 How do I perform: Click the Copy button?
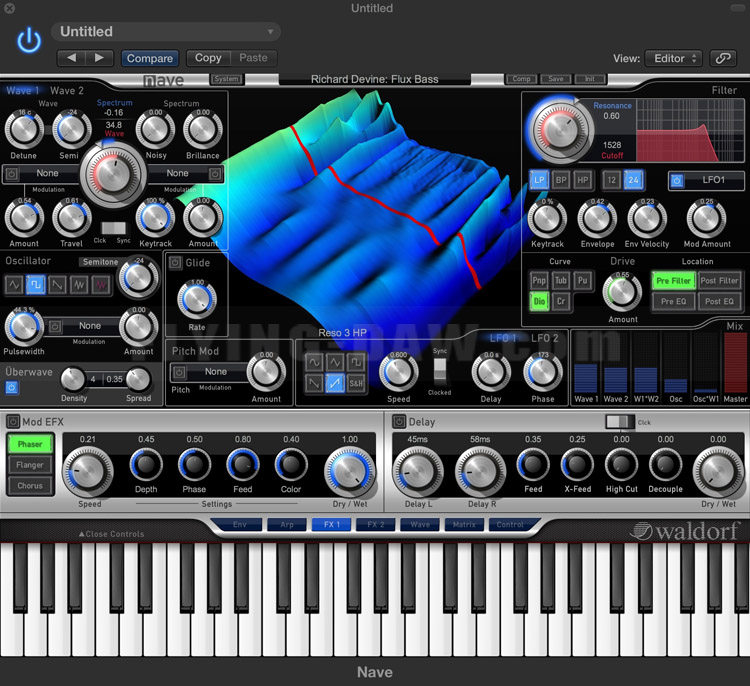pyautogui.click(x=208, y=58)
